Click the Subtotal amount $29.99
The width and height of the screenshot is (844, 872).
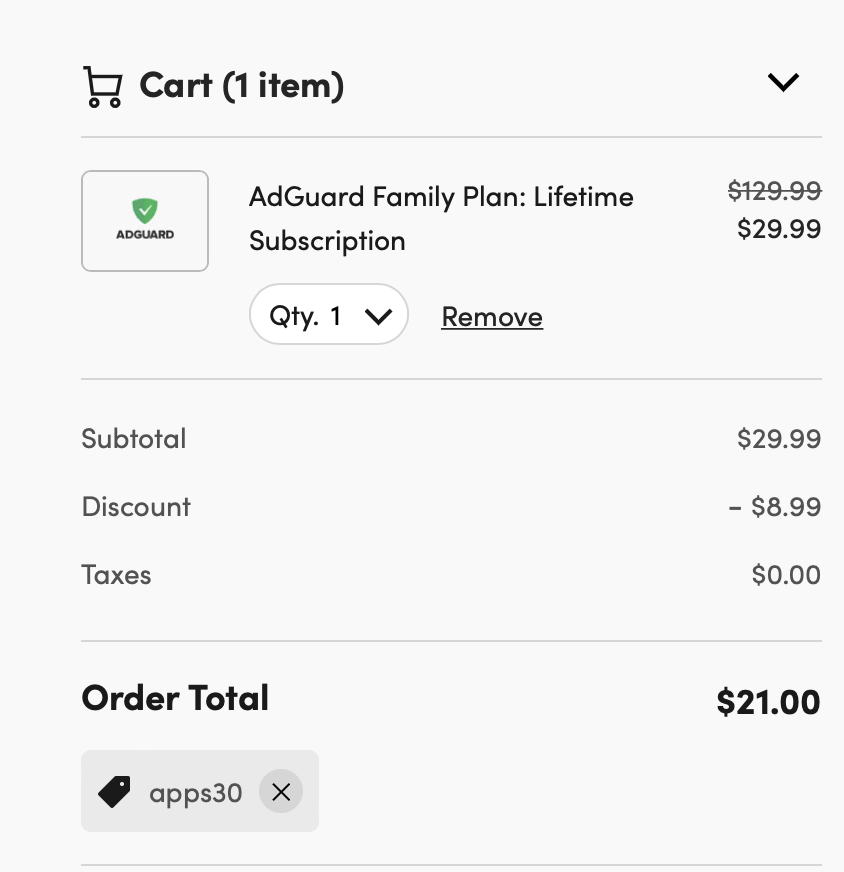(779, 439)
